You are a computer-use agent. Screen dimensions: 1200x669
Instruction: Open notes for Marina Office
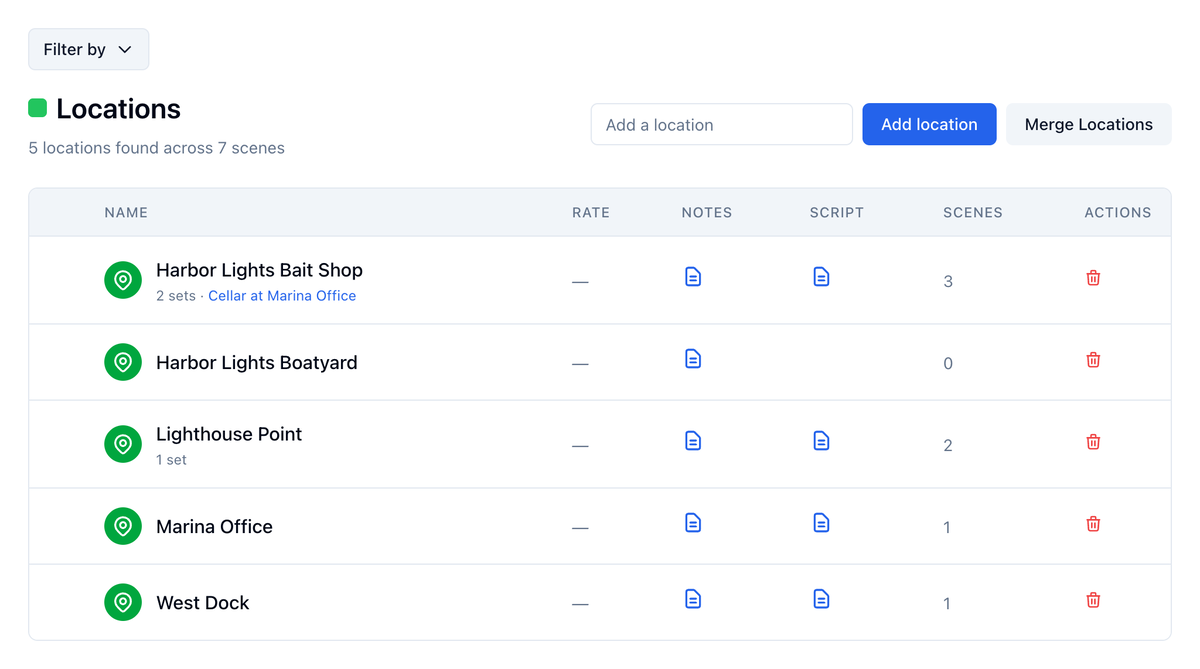[693, 523]
